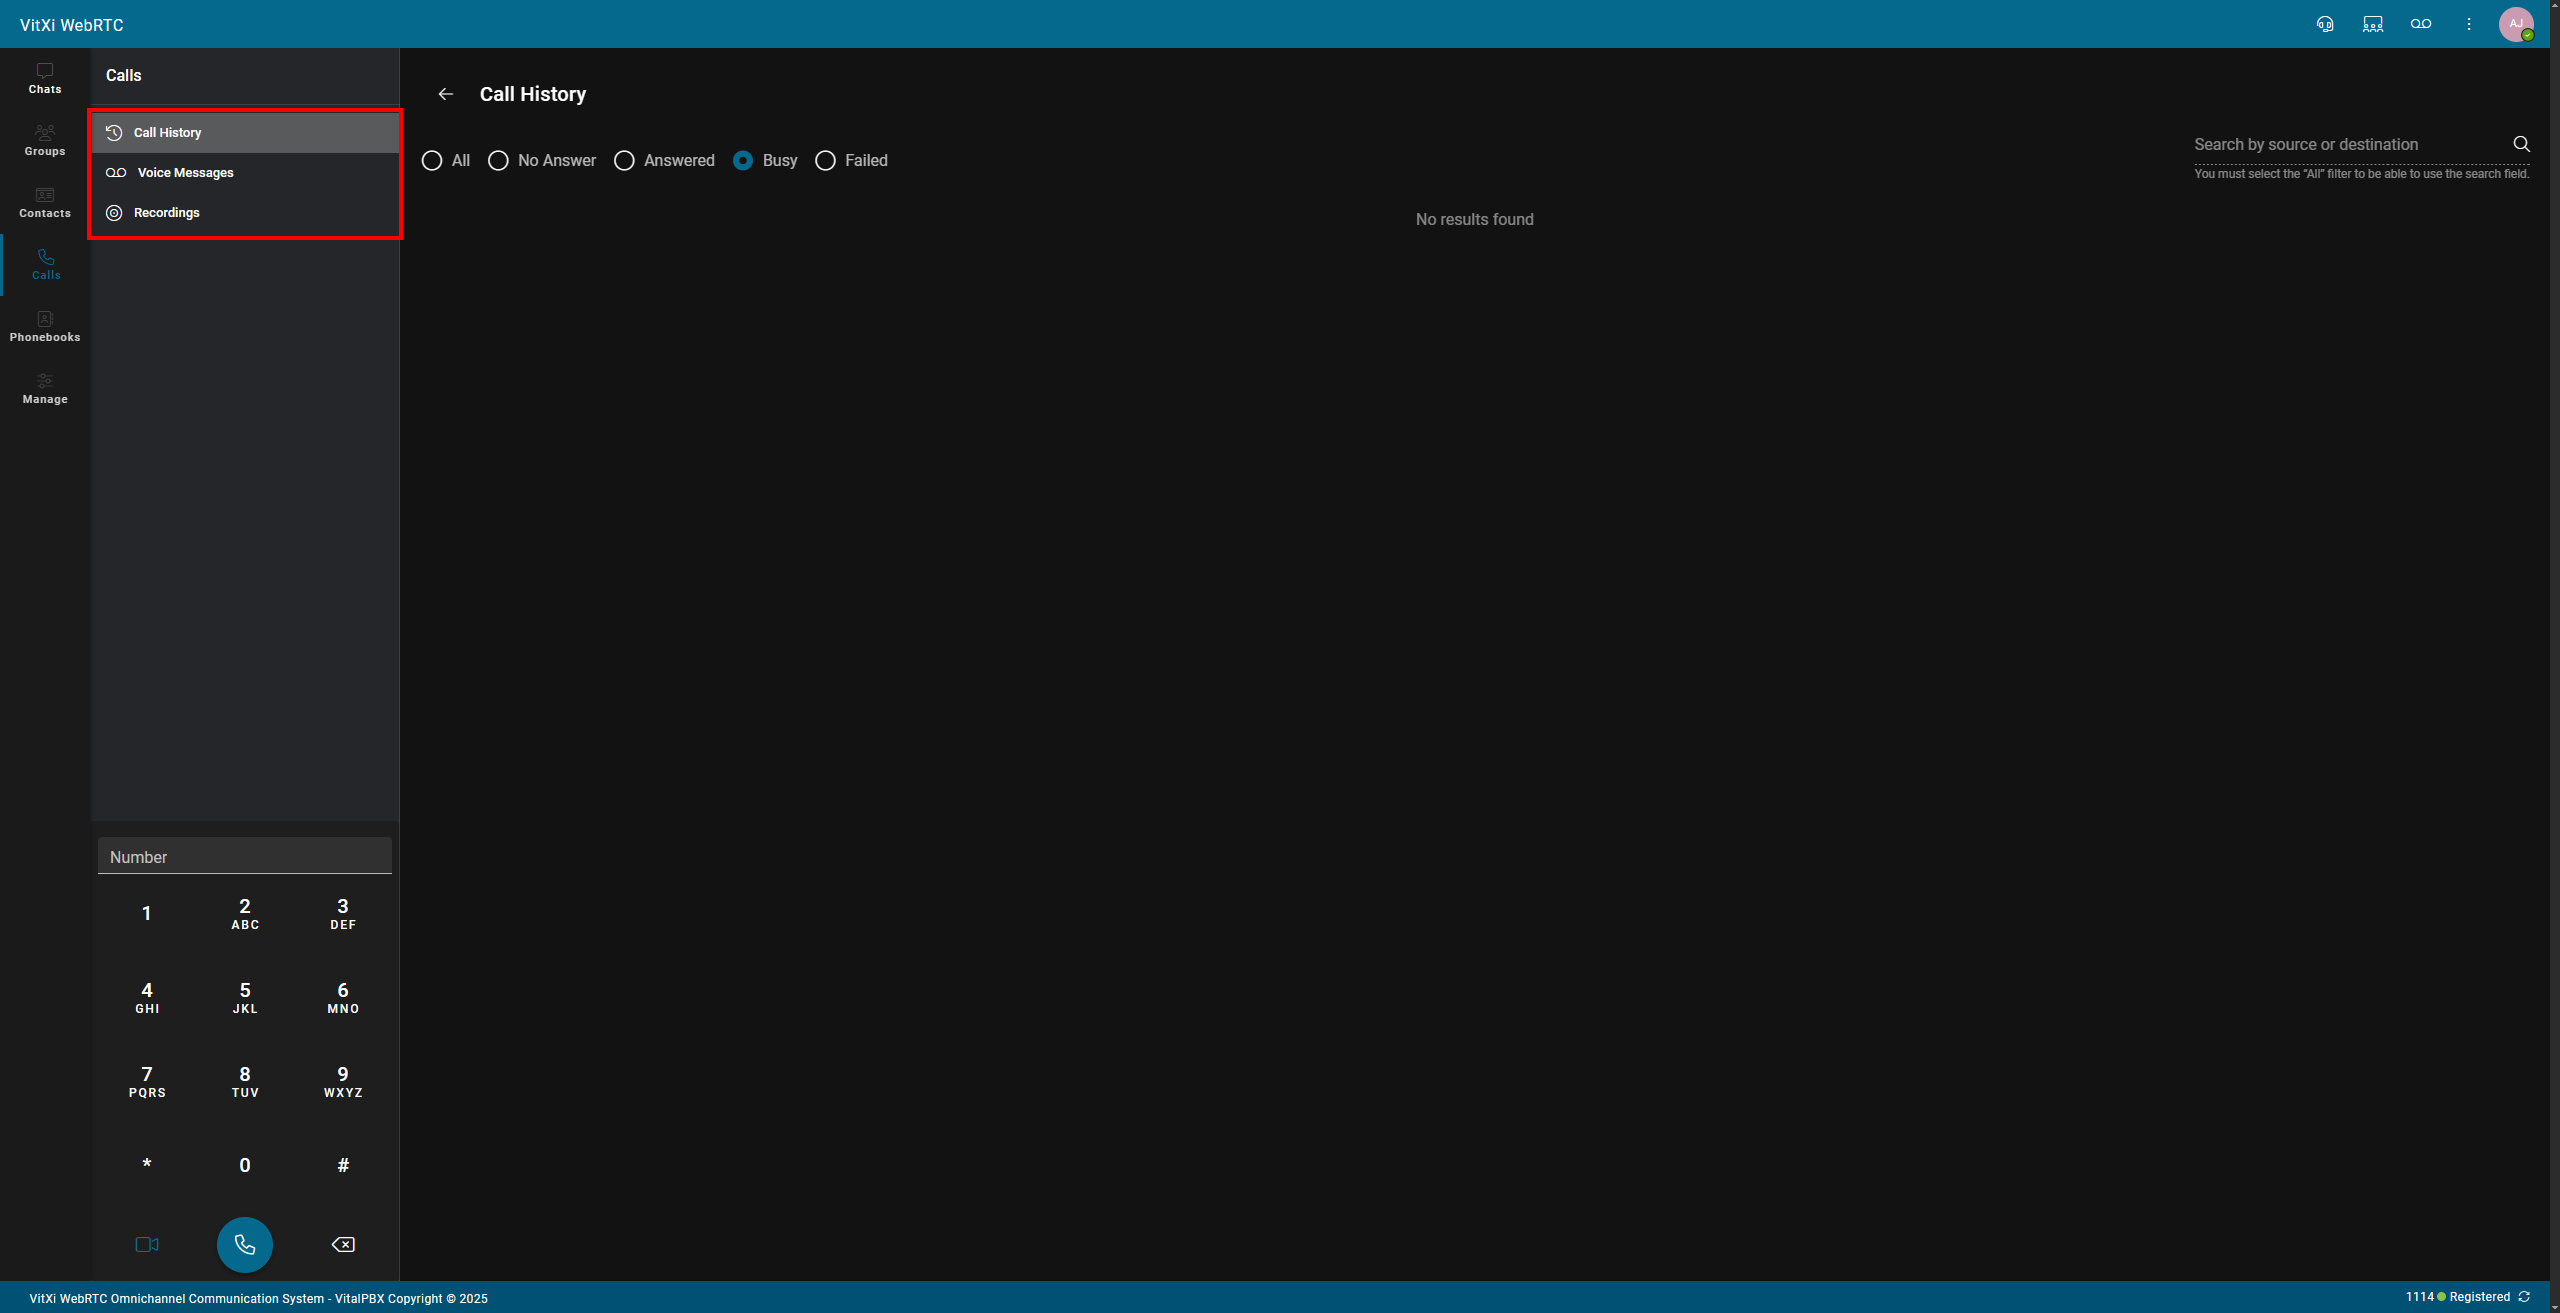Delete last digit with backspace icon

[x=343, y=1244]
